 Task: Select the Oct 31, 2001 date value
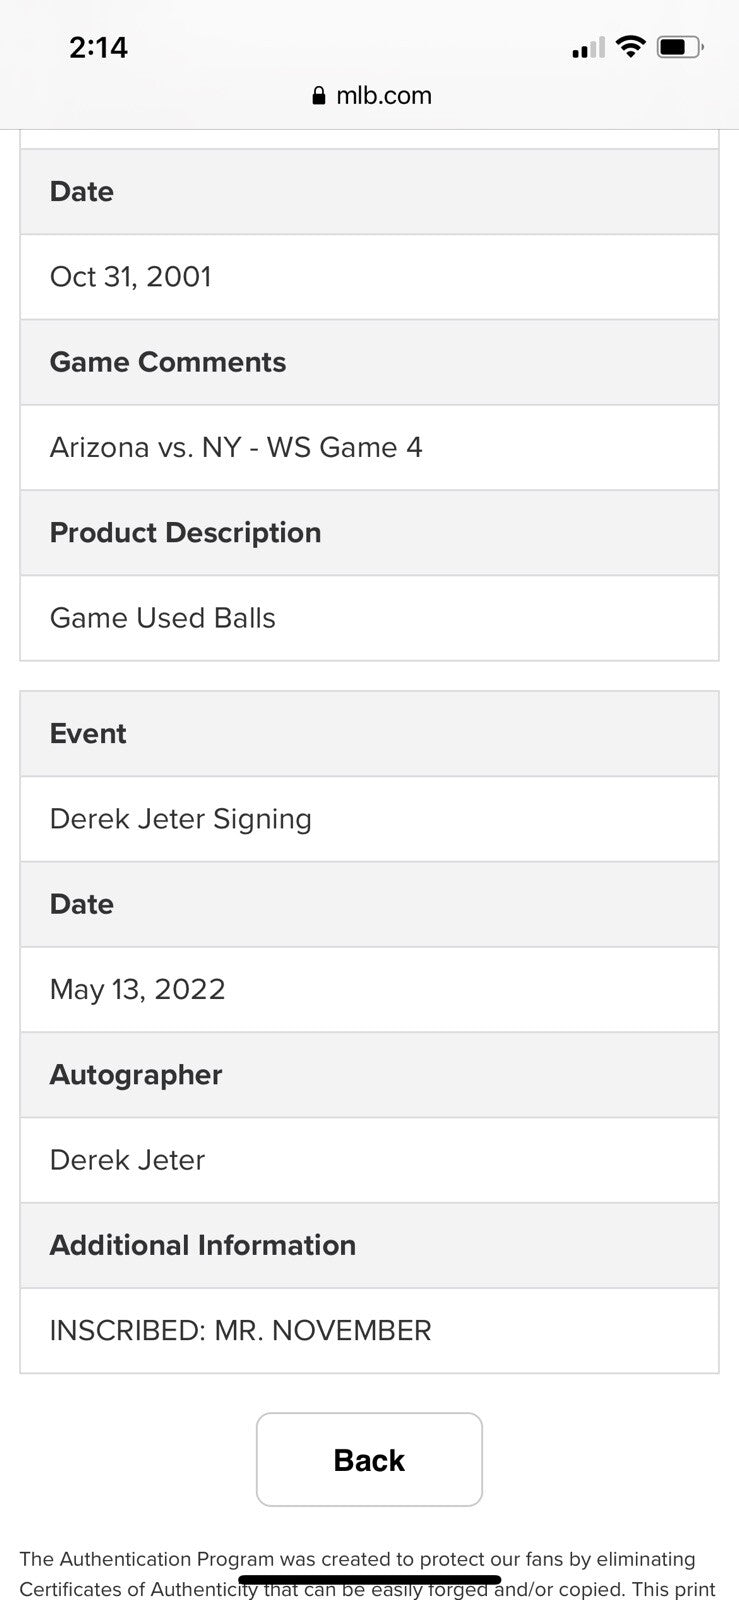click(131, 277)
